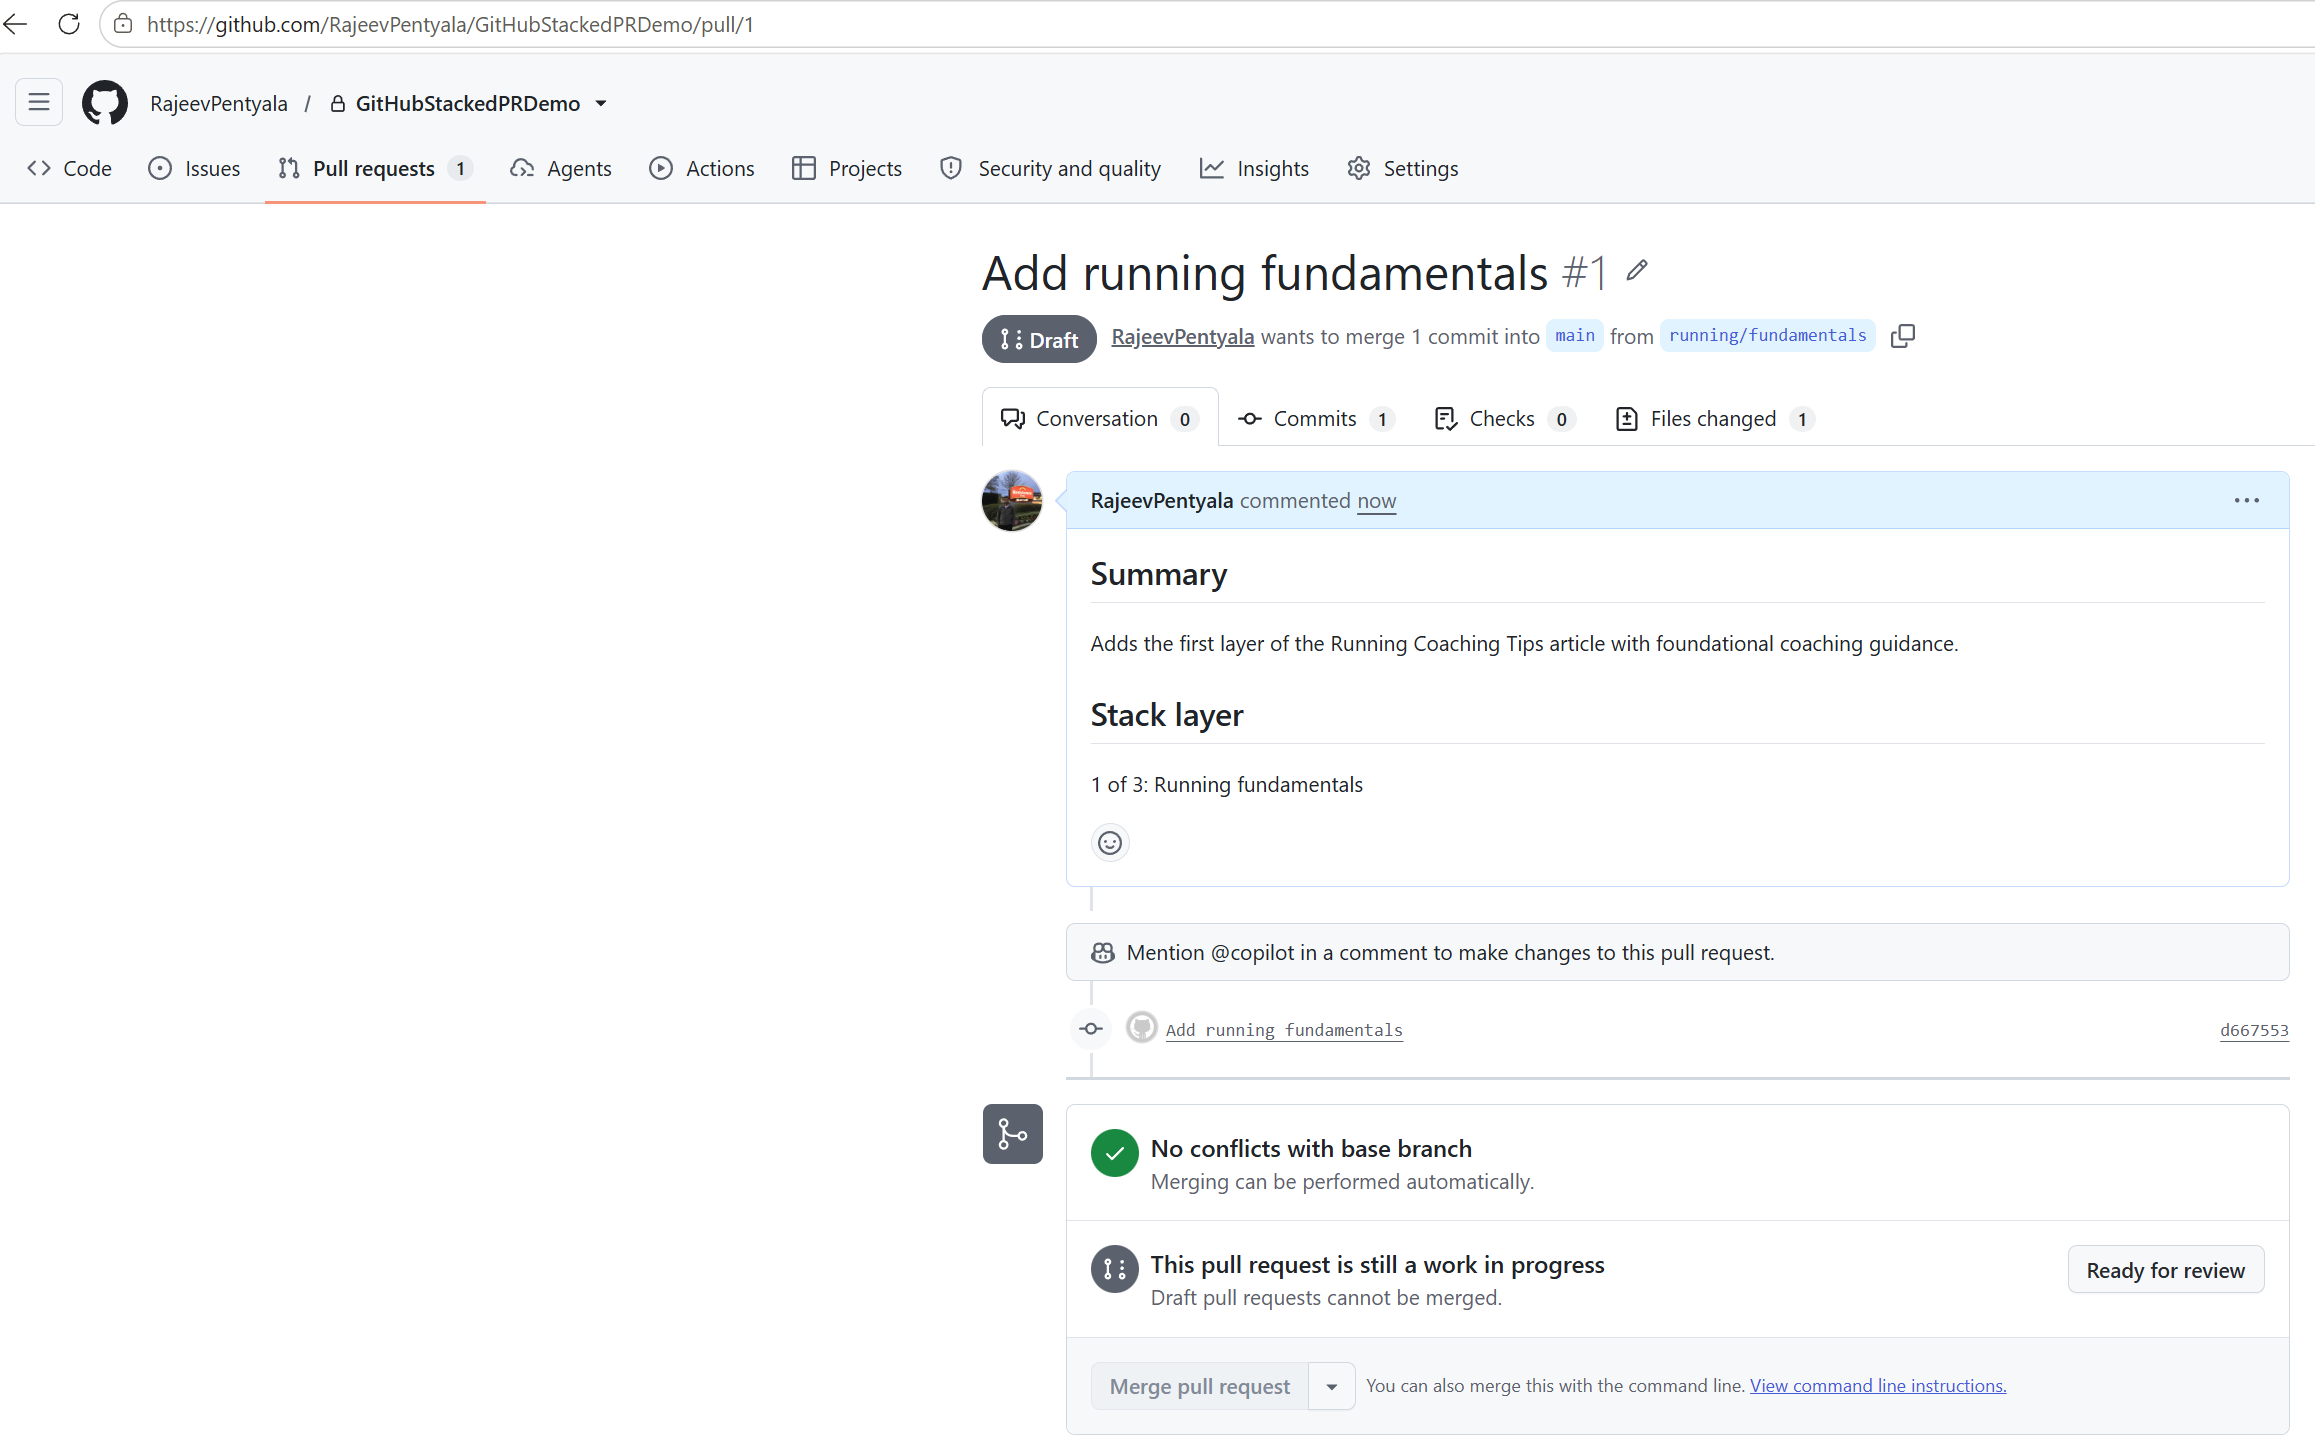
Task: Click the commit author avatar in the timeline
Action: [1141, 1028]
